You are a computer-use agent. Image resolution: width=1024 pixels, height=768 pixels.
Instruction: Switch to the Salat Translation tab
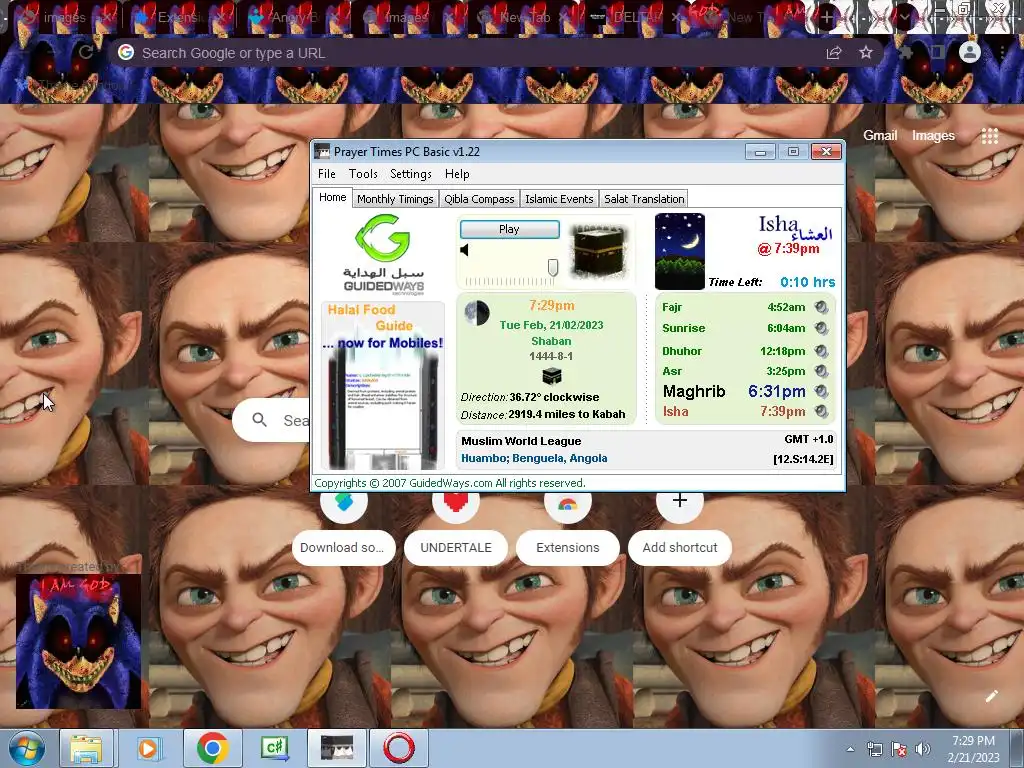click(644, 199)
